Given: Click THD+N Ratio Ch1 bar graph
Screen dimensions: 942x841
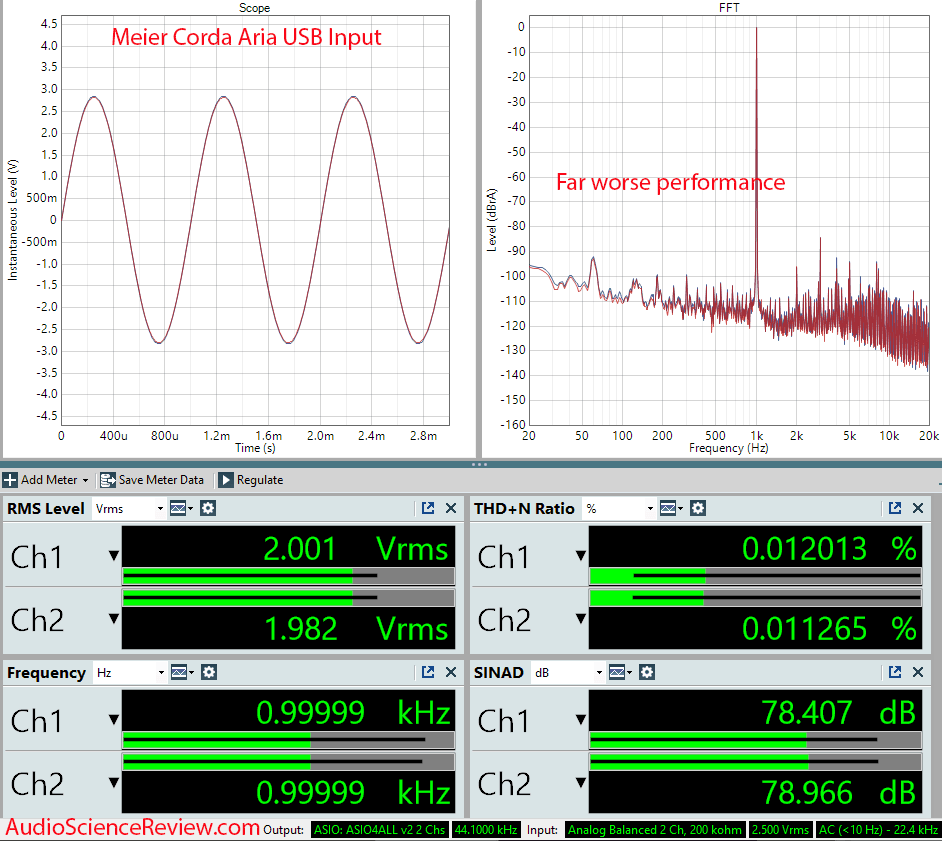Looking at the screenshot, I should (755, 577).
